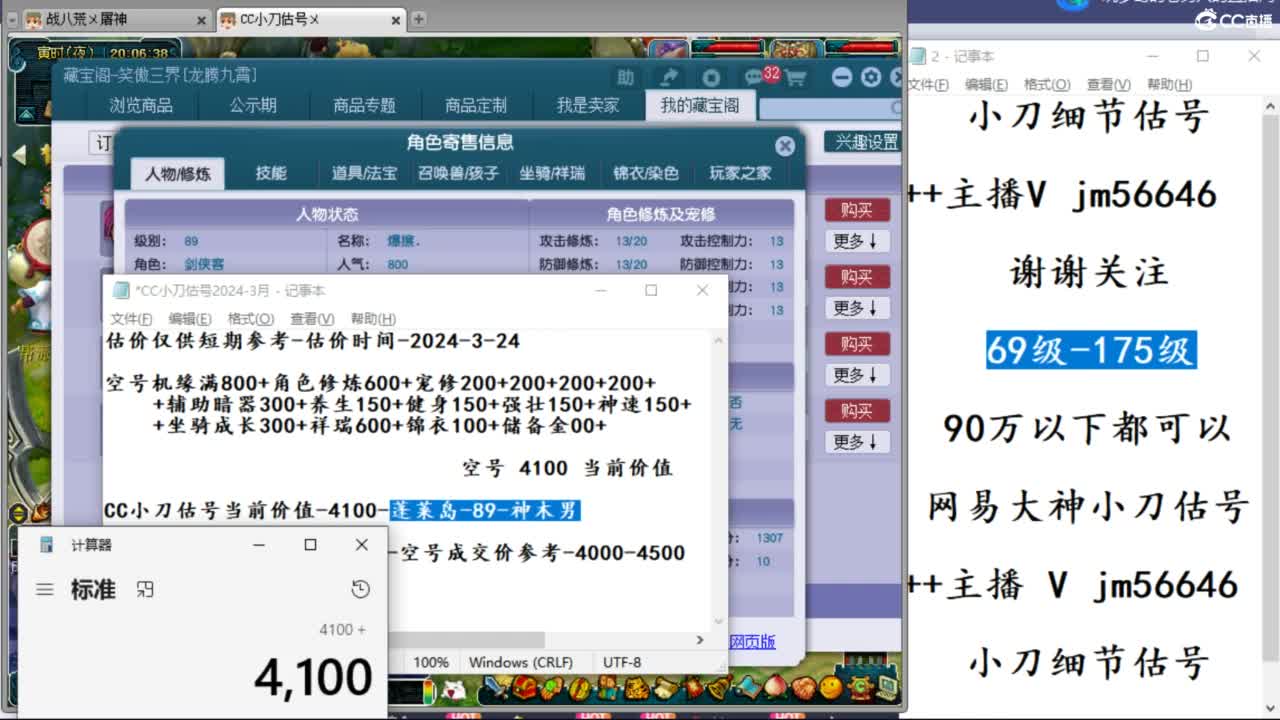Switch to the 召唤兽/孩子 tab

458,173
